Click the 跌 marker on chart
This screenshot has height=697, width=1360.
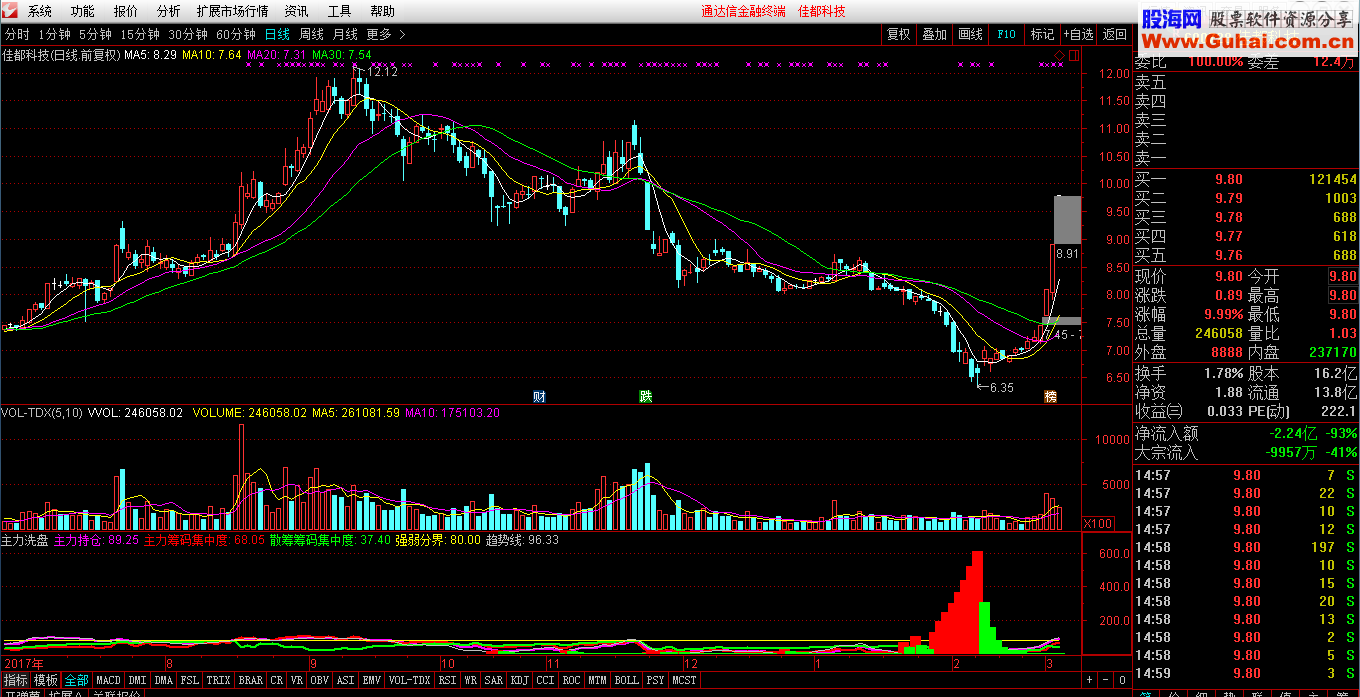click(646, 396)
